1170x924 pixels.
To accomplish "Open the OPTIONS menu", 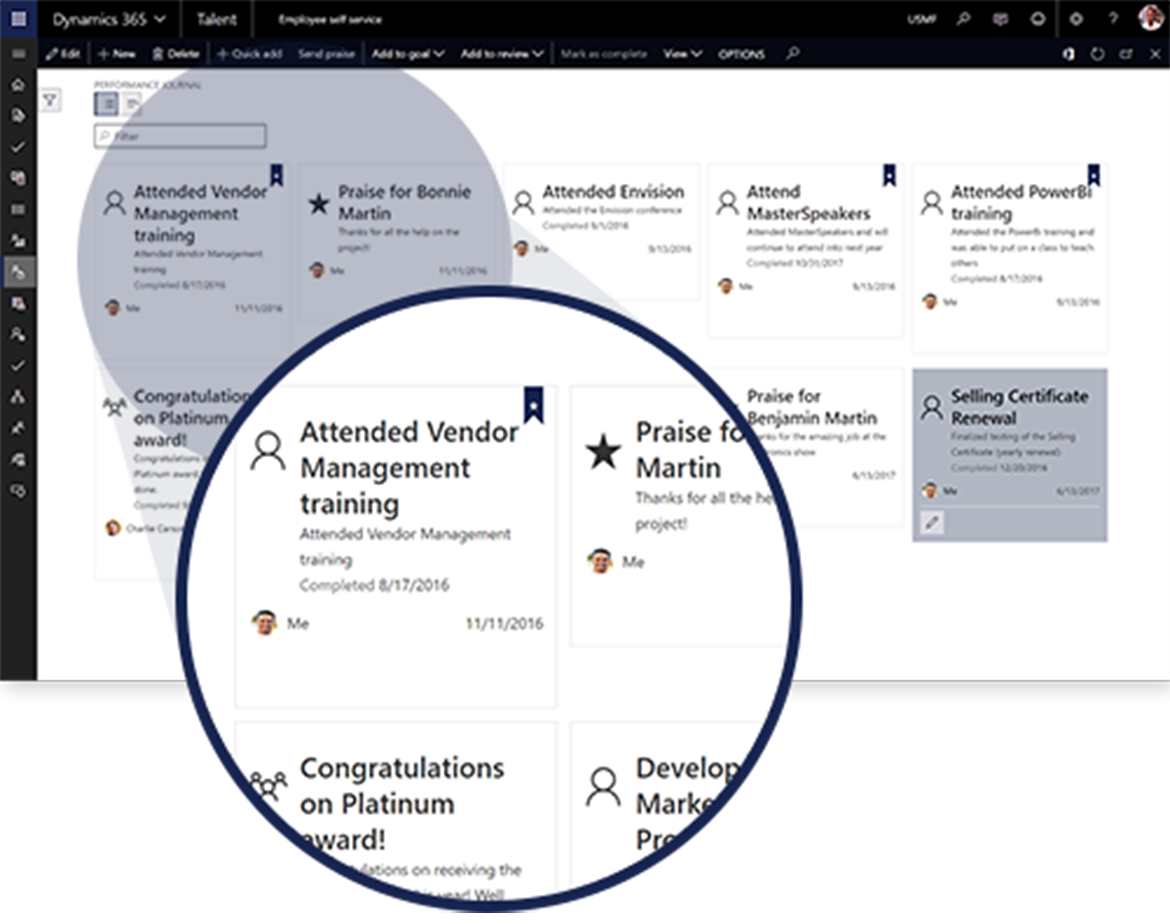I will tap(741, 54).
